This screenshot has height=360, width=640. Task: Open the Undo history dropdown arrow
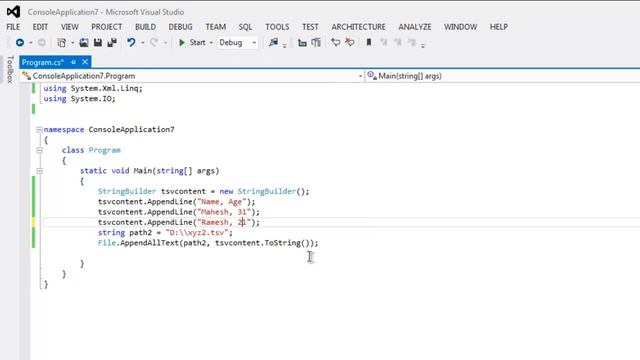tap(142, 43)
